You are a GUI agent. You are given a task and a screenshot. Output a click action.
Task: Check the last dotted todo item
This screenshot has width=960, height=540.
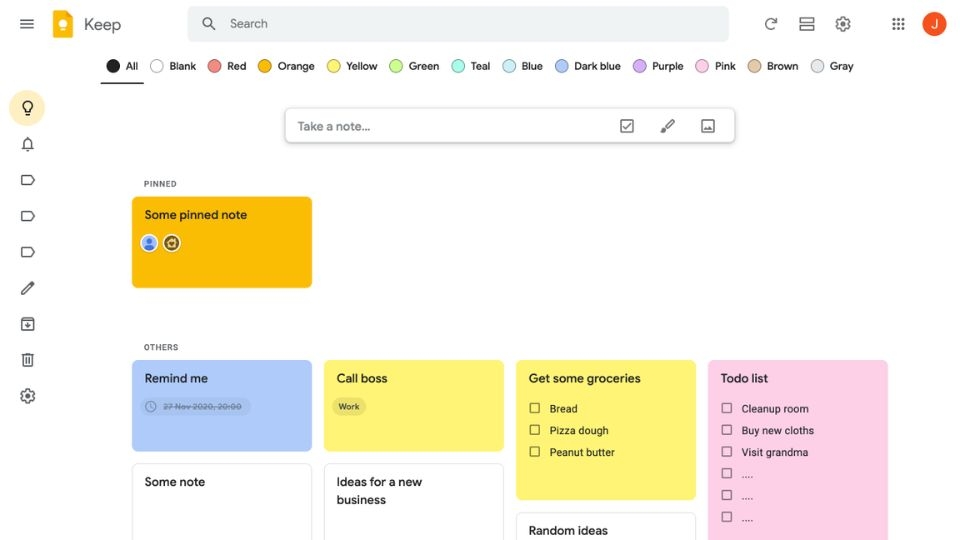point(727,517)
